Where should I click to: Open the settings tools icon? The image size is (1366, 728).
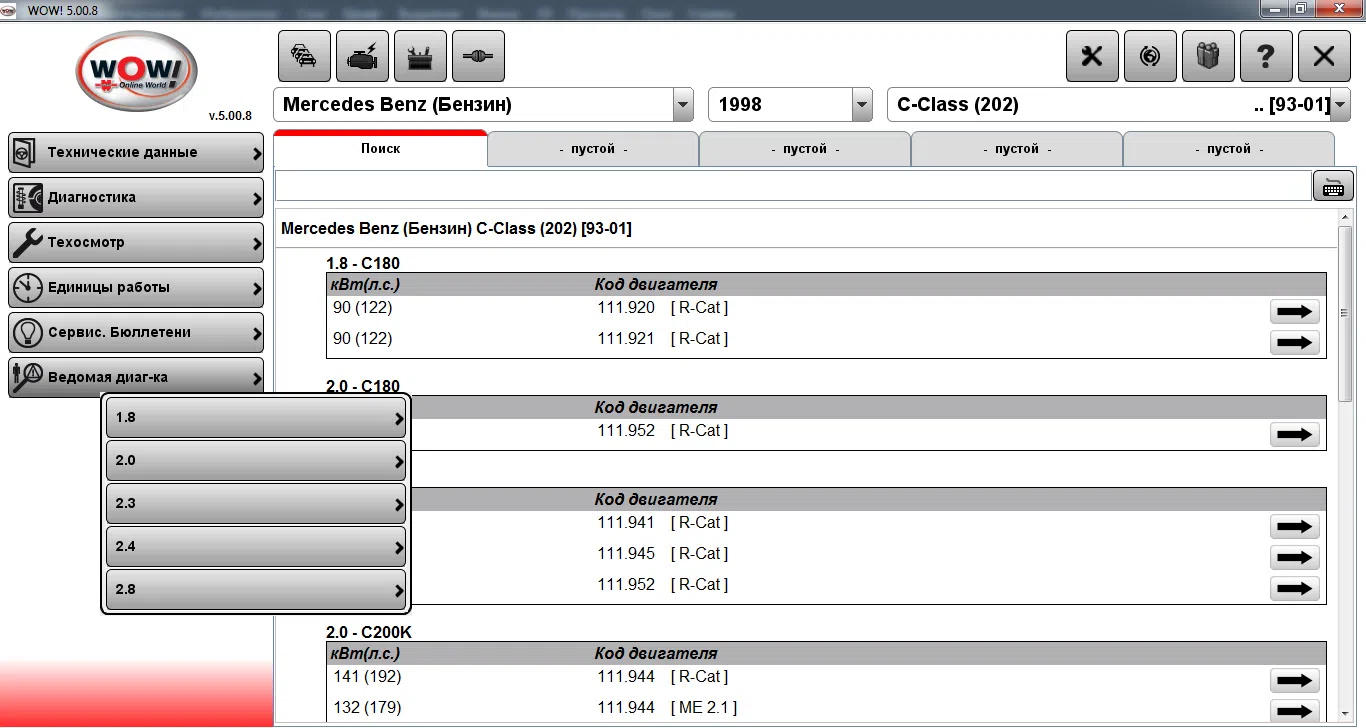pos(1091,56)
